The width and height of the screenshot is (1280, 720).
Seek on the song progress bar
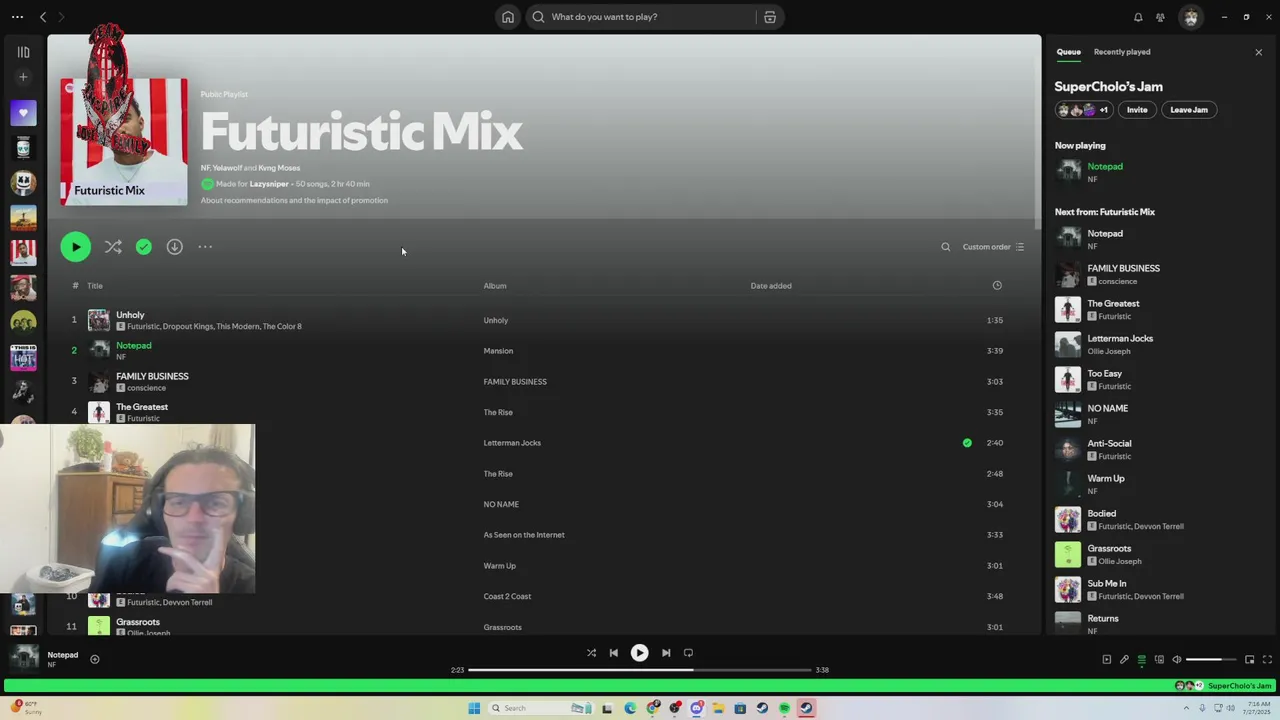[640, 670]
